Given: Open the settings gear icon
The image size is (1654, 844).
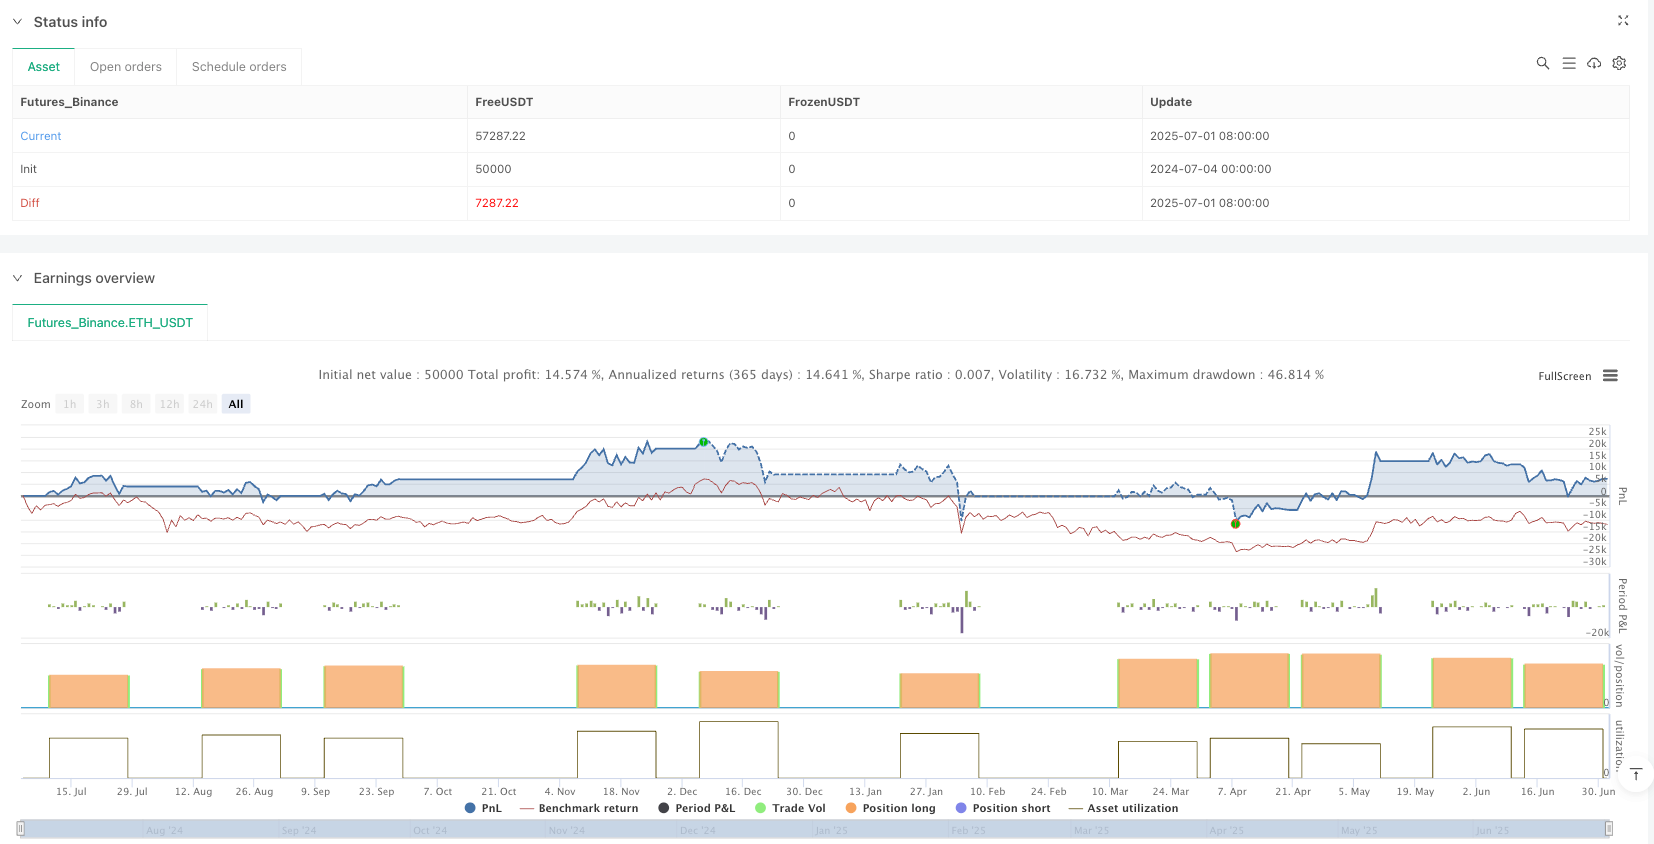Looking at the screenshot, I should (1619, 63).
